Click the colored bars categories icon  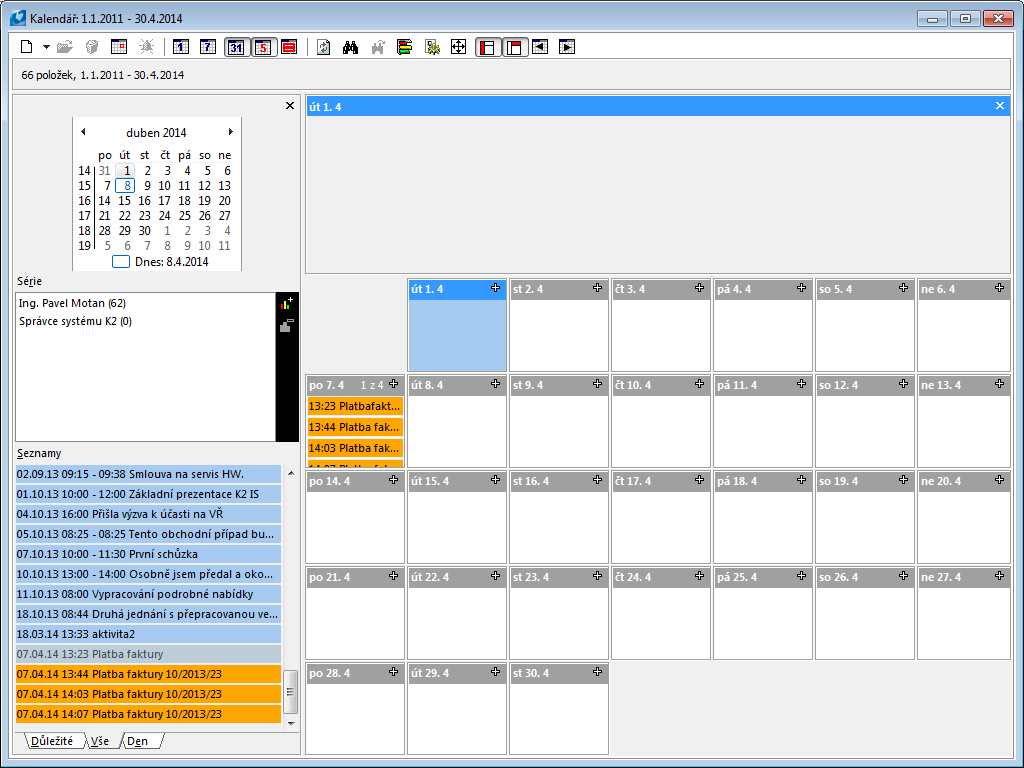pos(405,47)
